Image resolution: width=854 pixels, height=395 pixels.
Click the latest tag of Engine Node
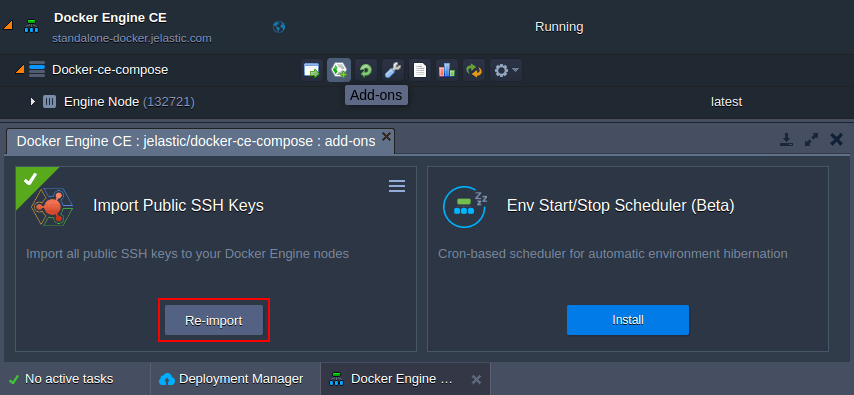point(726,102)
